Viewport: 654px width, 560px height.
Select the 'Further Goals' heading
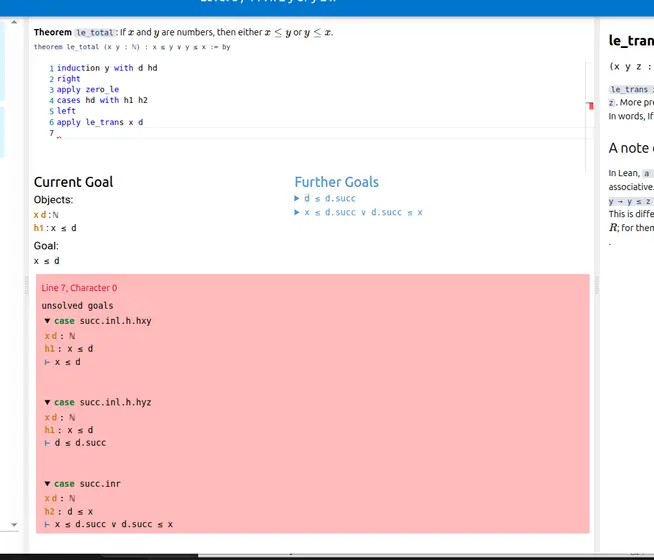pyautogui.click(x=336, y=182)
